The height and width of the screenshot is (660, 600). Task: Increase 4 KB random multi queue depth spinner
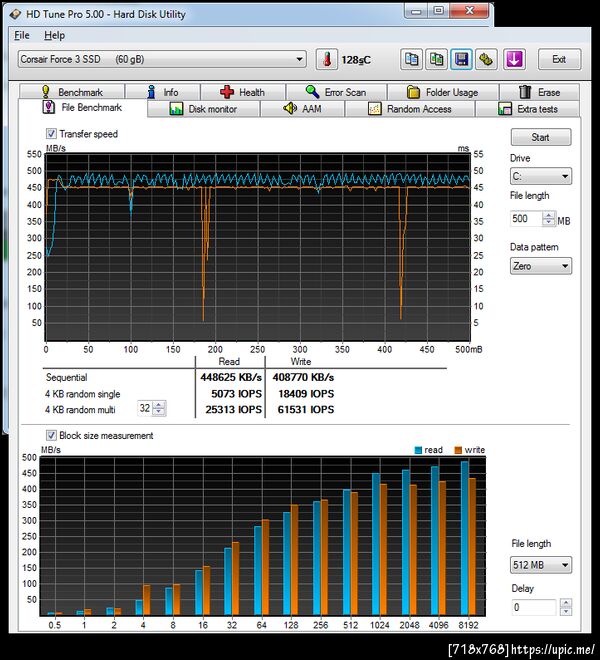159,405
